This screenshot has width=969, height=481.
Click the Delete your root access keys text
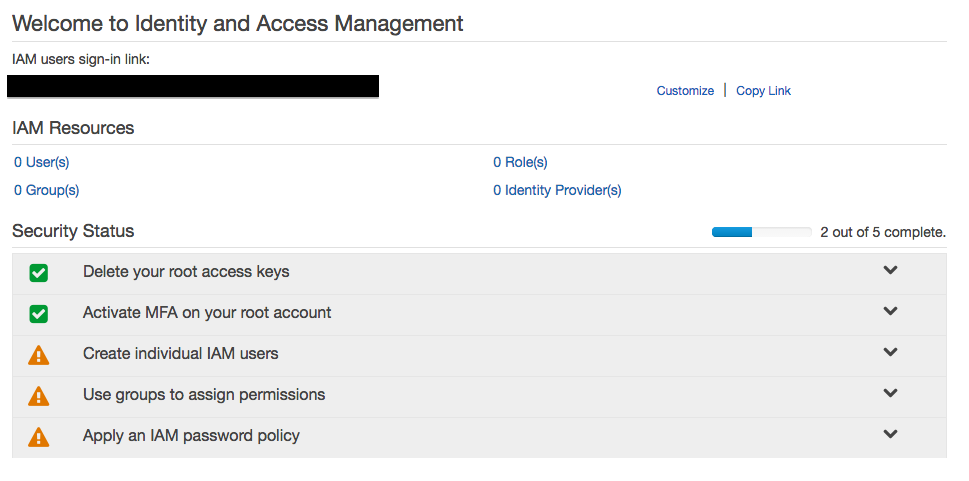click(x=186, y=272)
